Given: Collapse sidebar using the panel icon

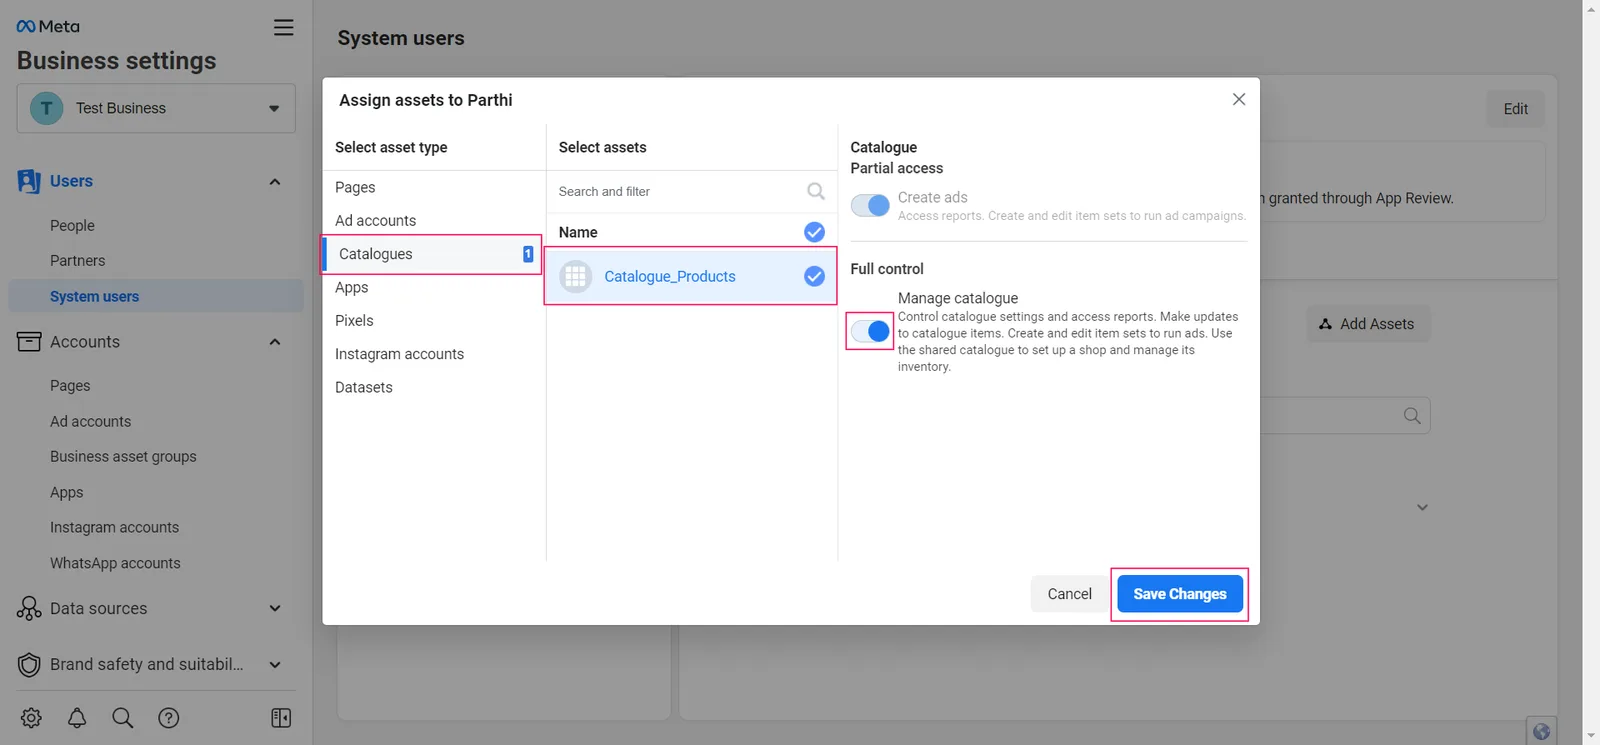Looking at the screenshot, I should (281, 717).
